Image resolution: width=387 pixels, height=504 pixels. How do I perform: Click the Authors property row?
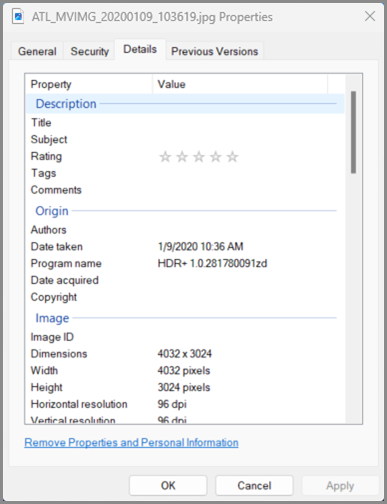coord(185,230)
